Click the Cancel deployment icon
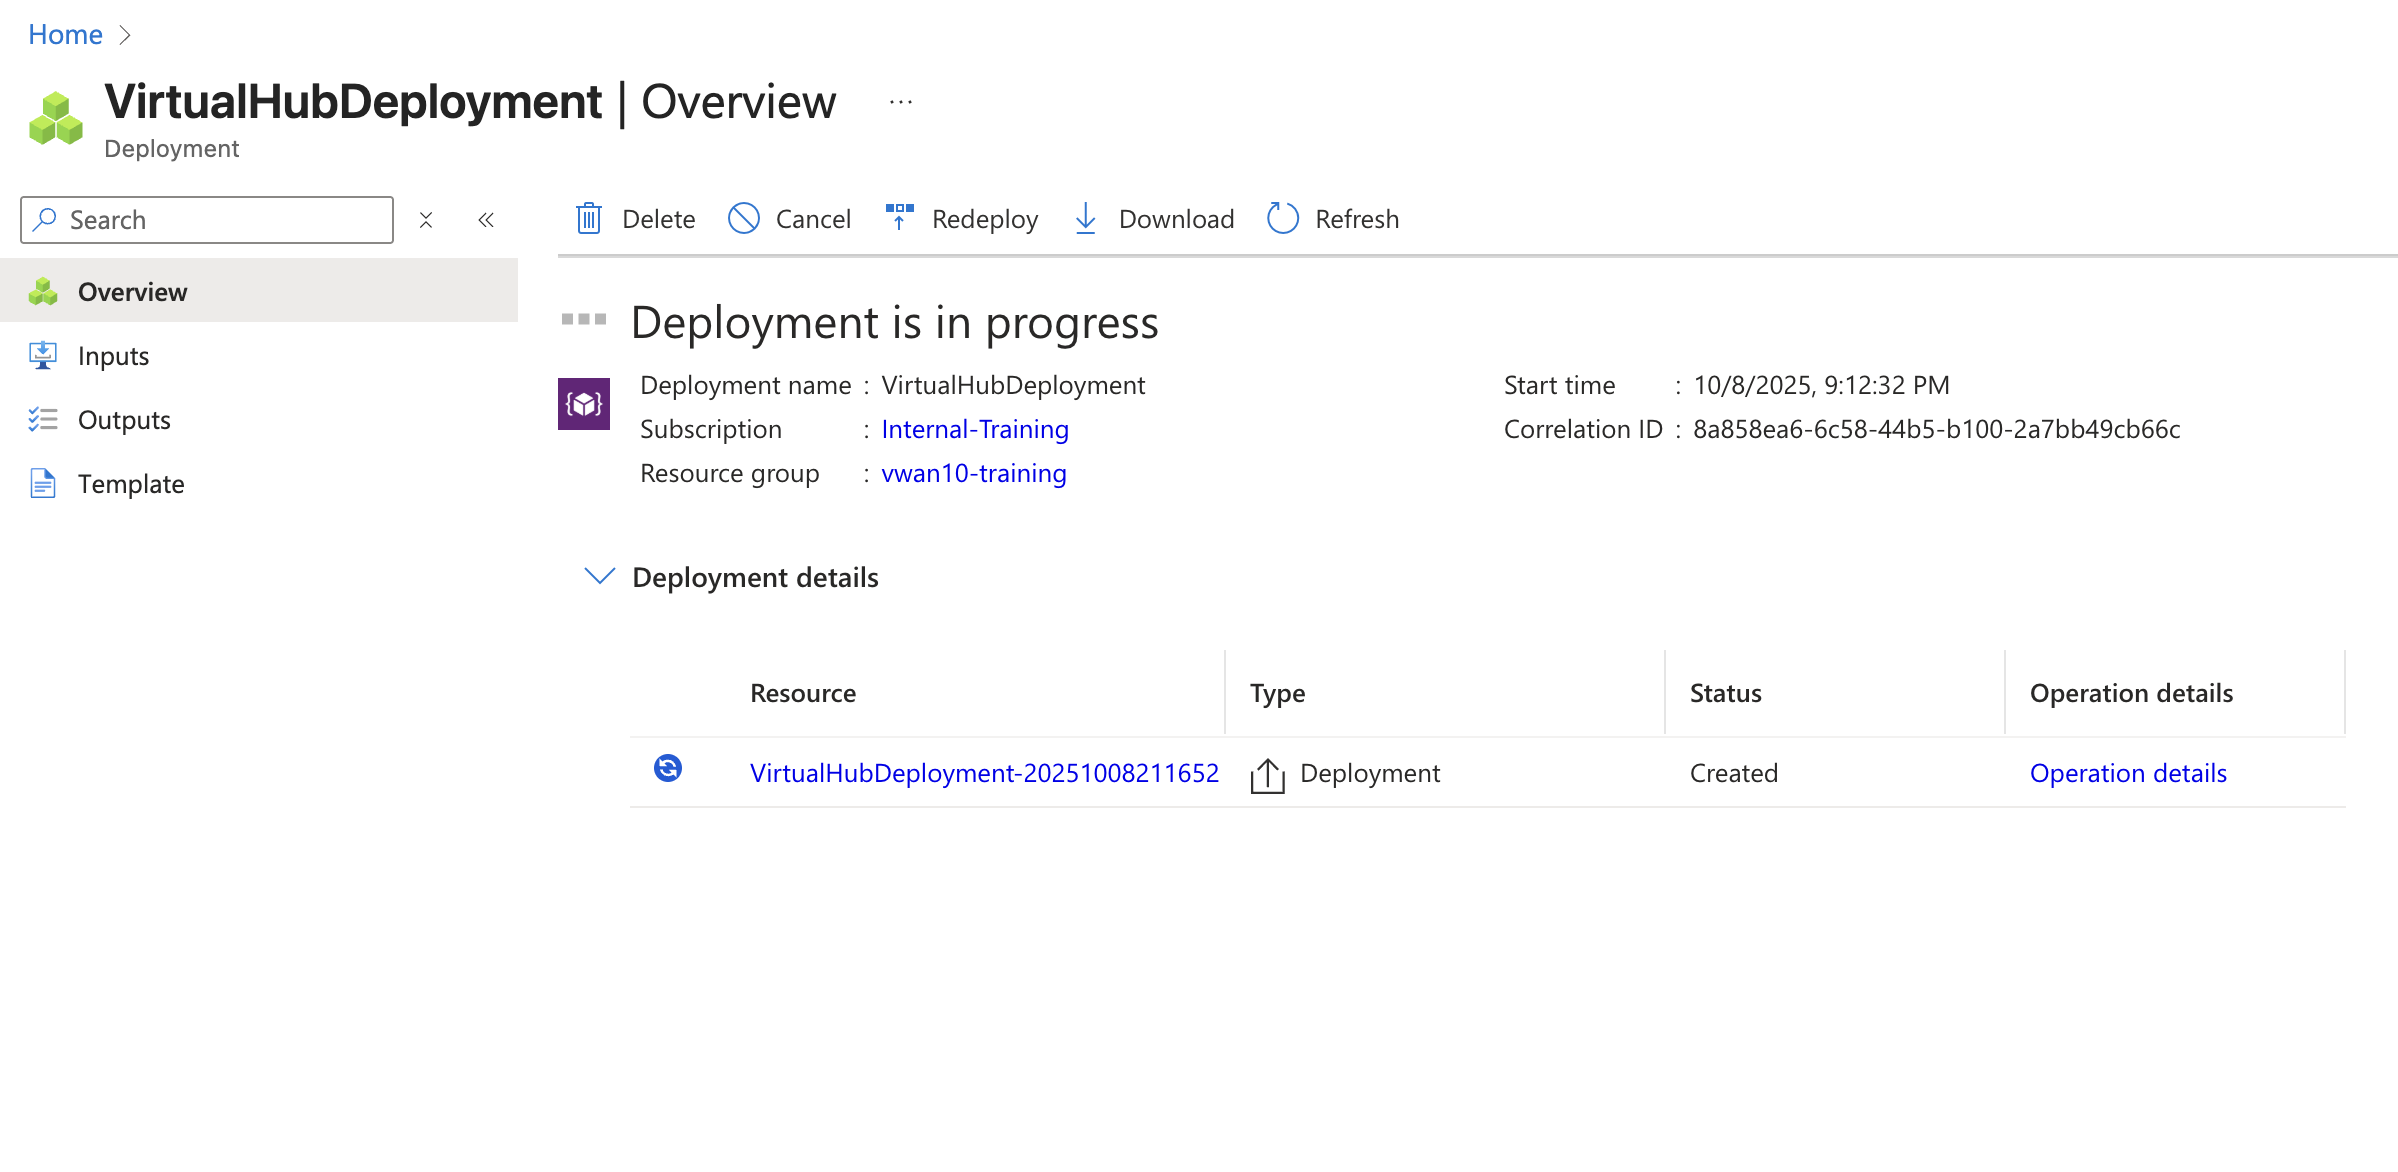The width and height of the screenshot is (2398, 1172). [743, 219]
